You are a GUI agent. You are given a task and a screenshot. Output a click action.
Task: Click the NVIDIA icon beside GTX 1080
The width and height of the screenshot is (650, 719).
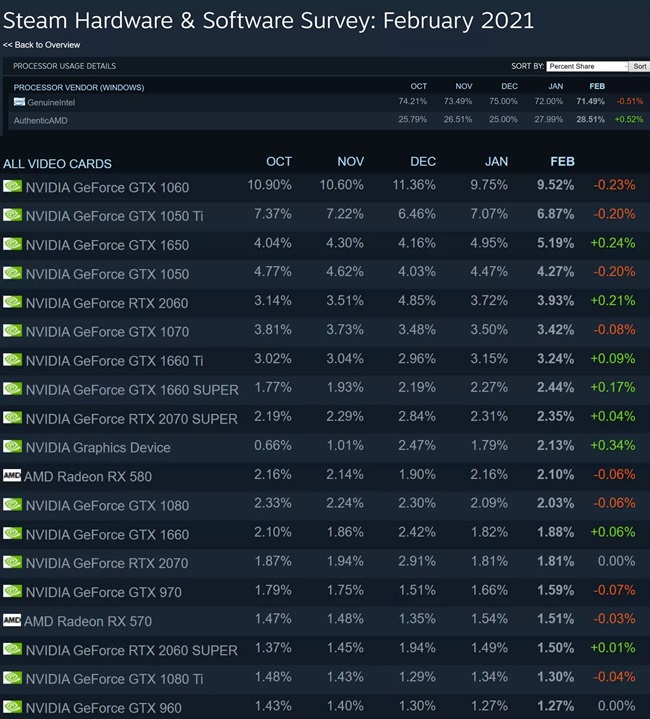click(x=12, y=504)
